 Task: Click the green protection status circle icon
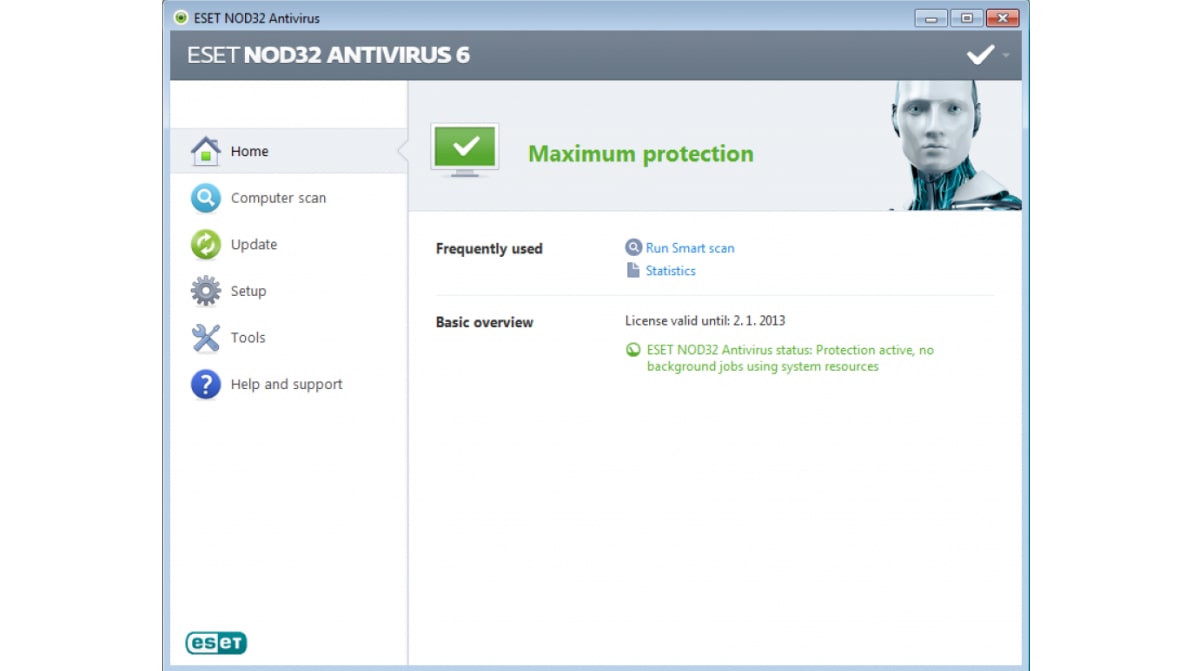click(x=632, y=350)
